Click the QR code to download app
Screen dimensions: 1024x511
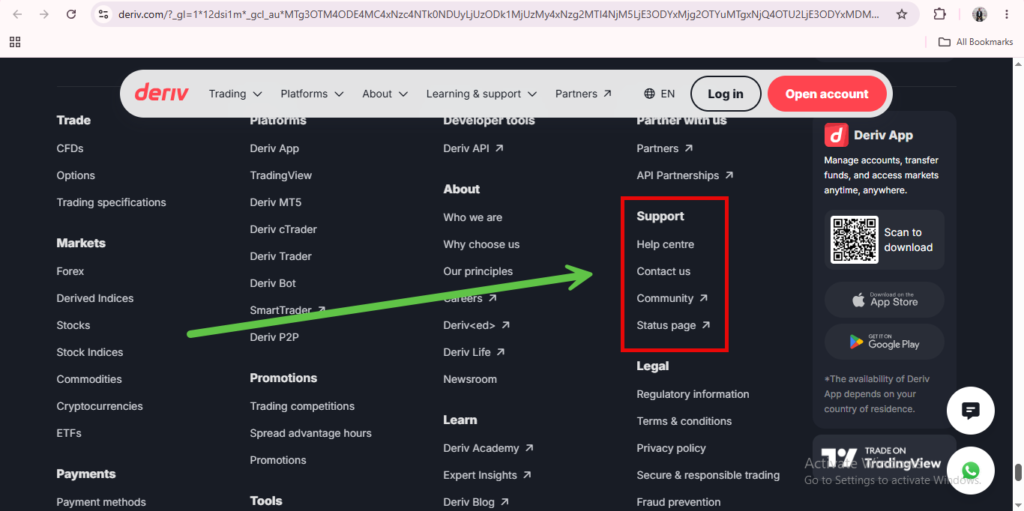(x=854, y=240)
